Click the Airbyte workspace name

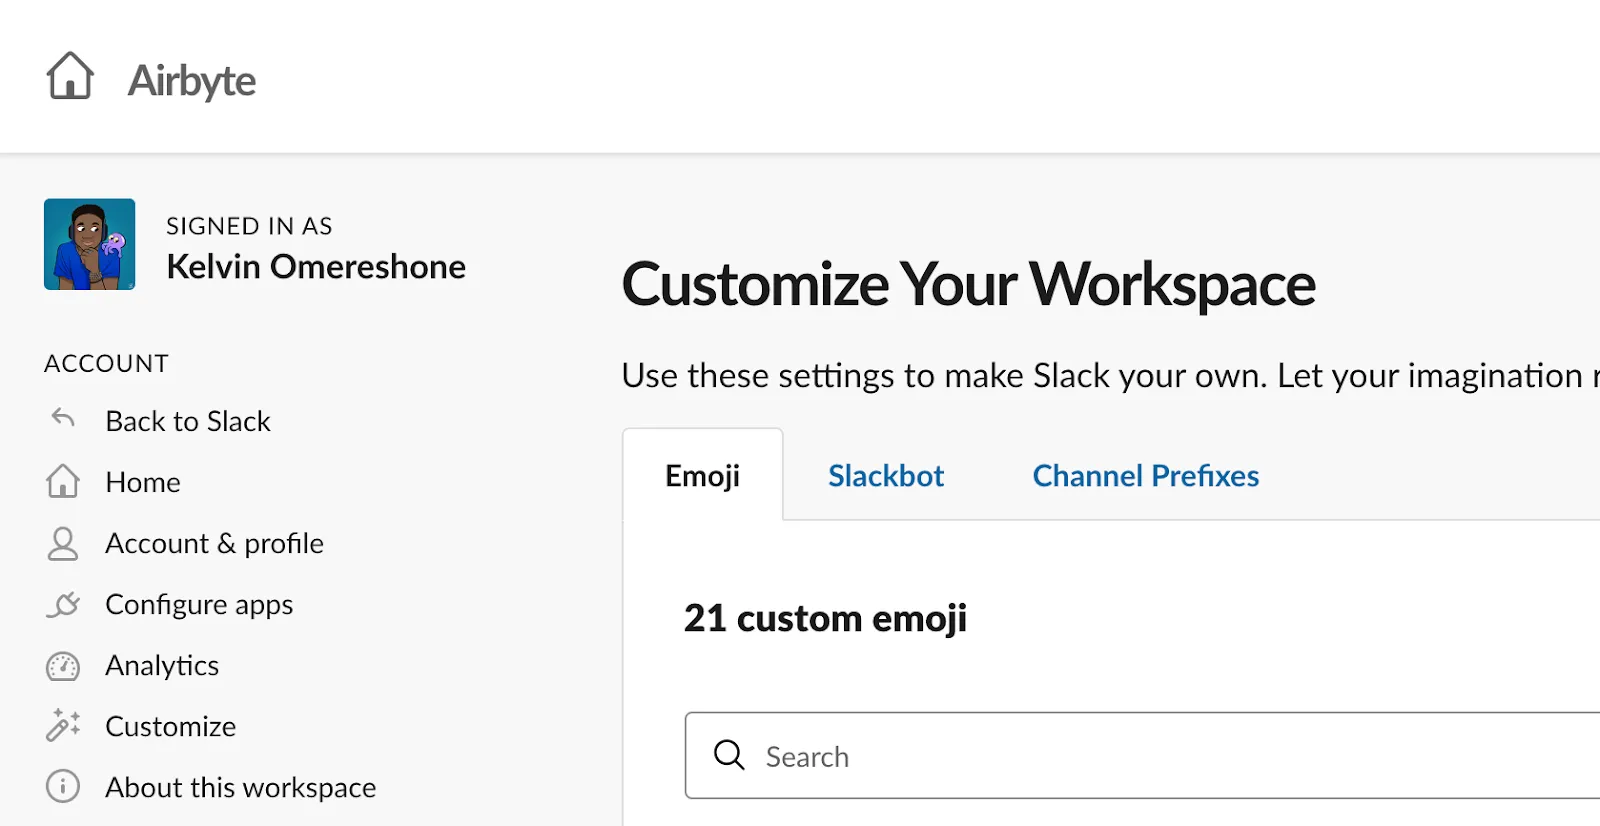pos(192,80)
